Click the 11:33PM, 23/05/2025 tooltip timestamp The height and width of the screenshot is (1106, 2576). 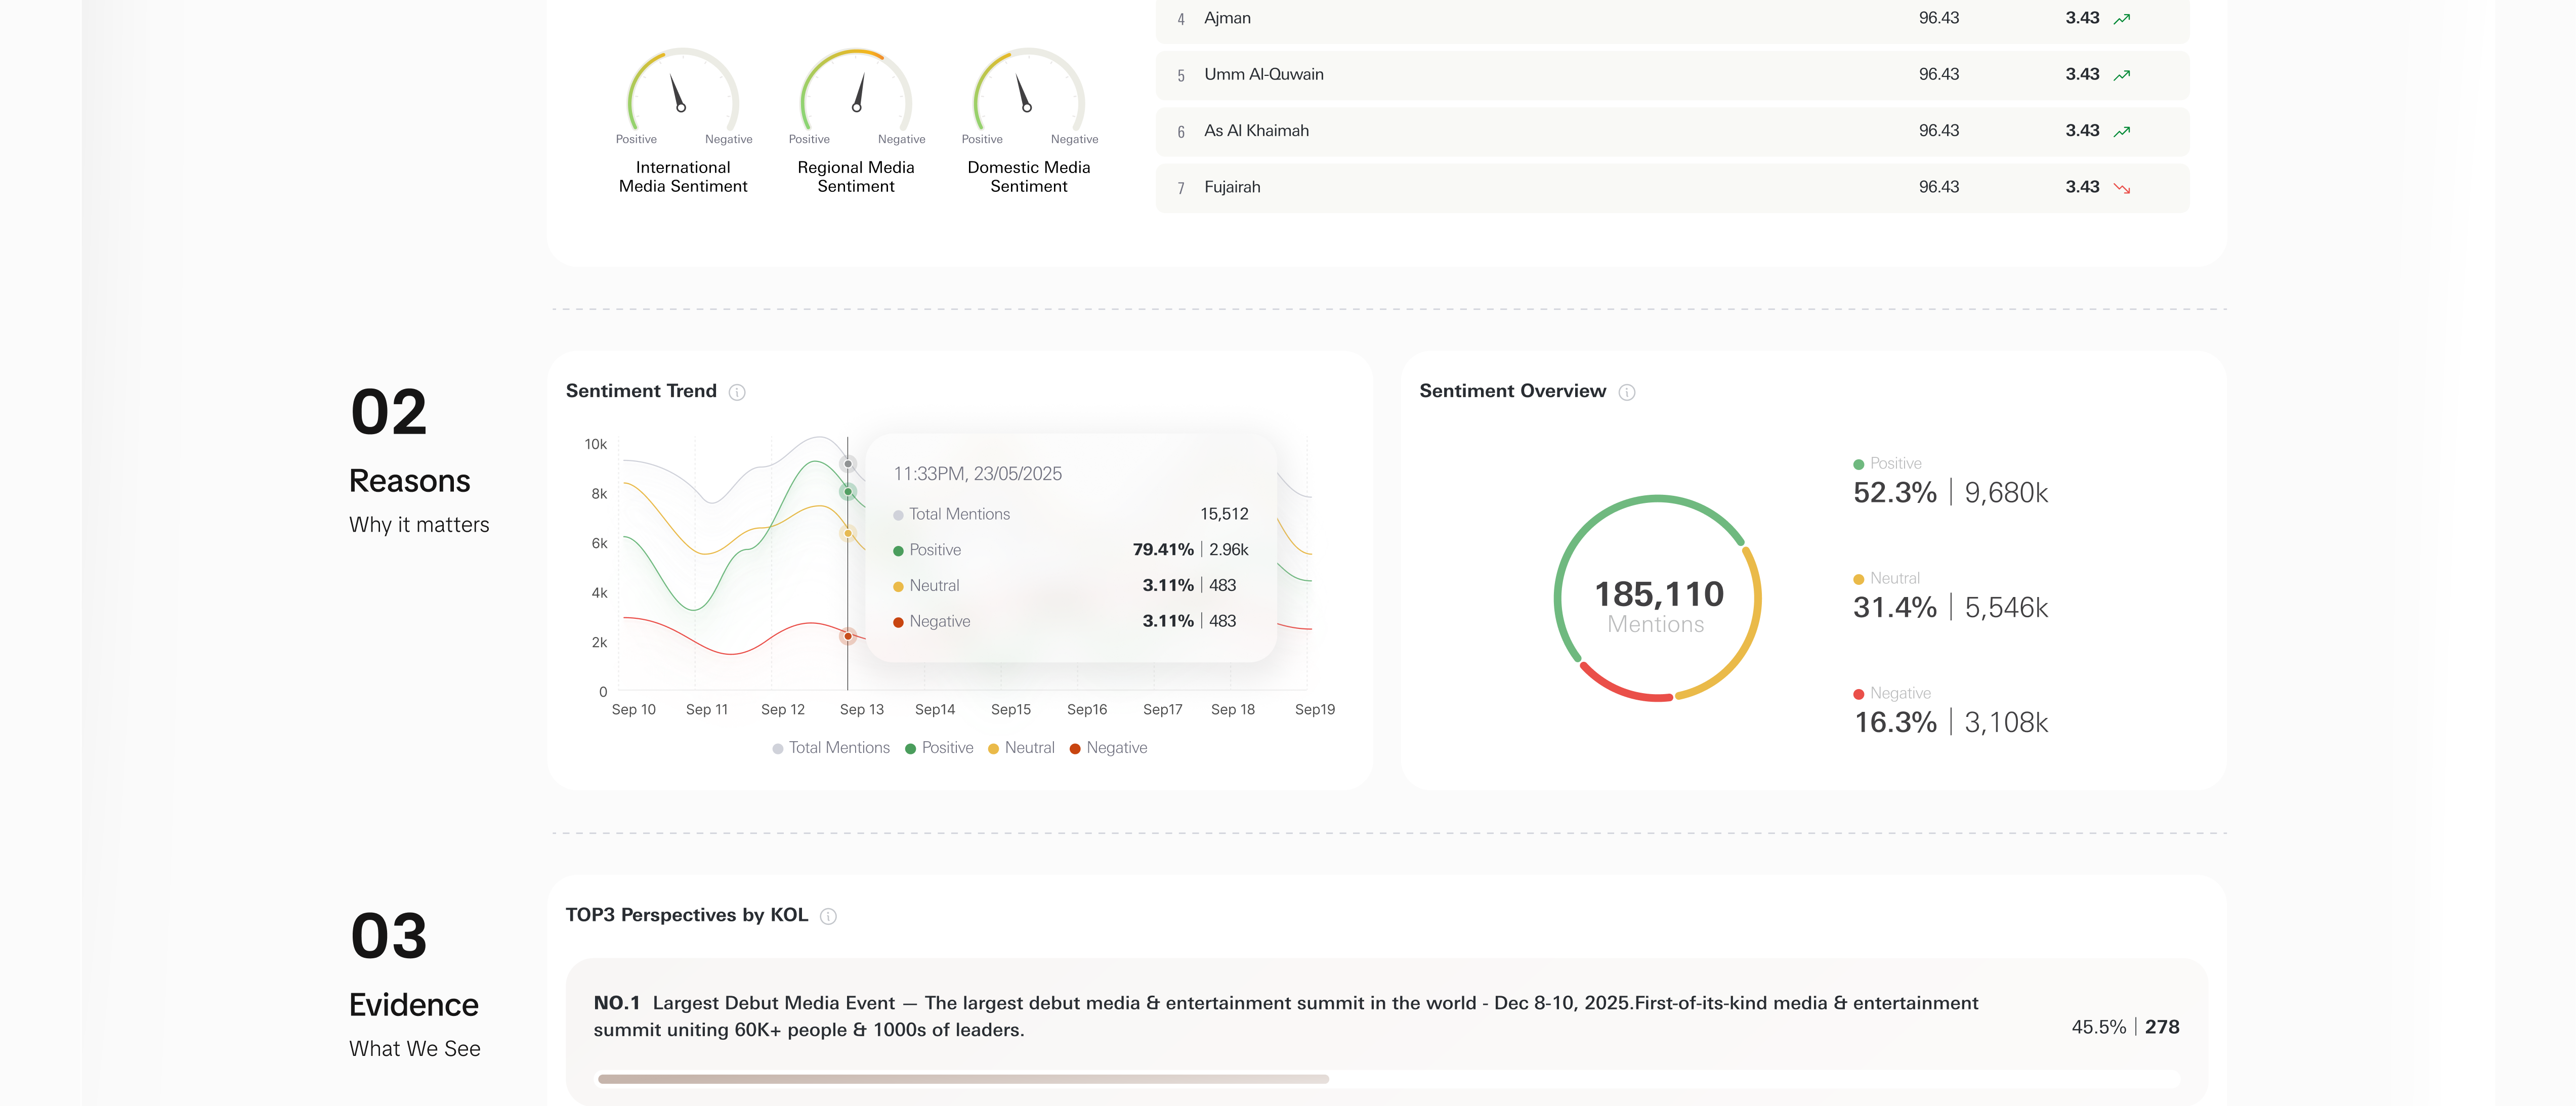pos(977,474)
